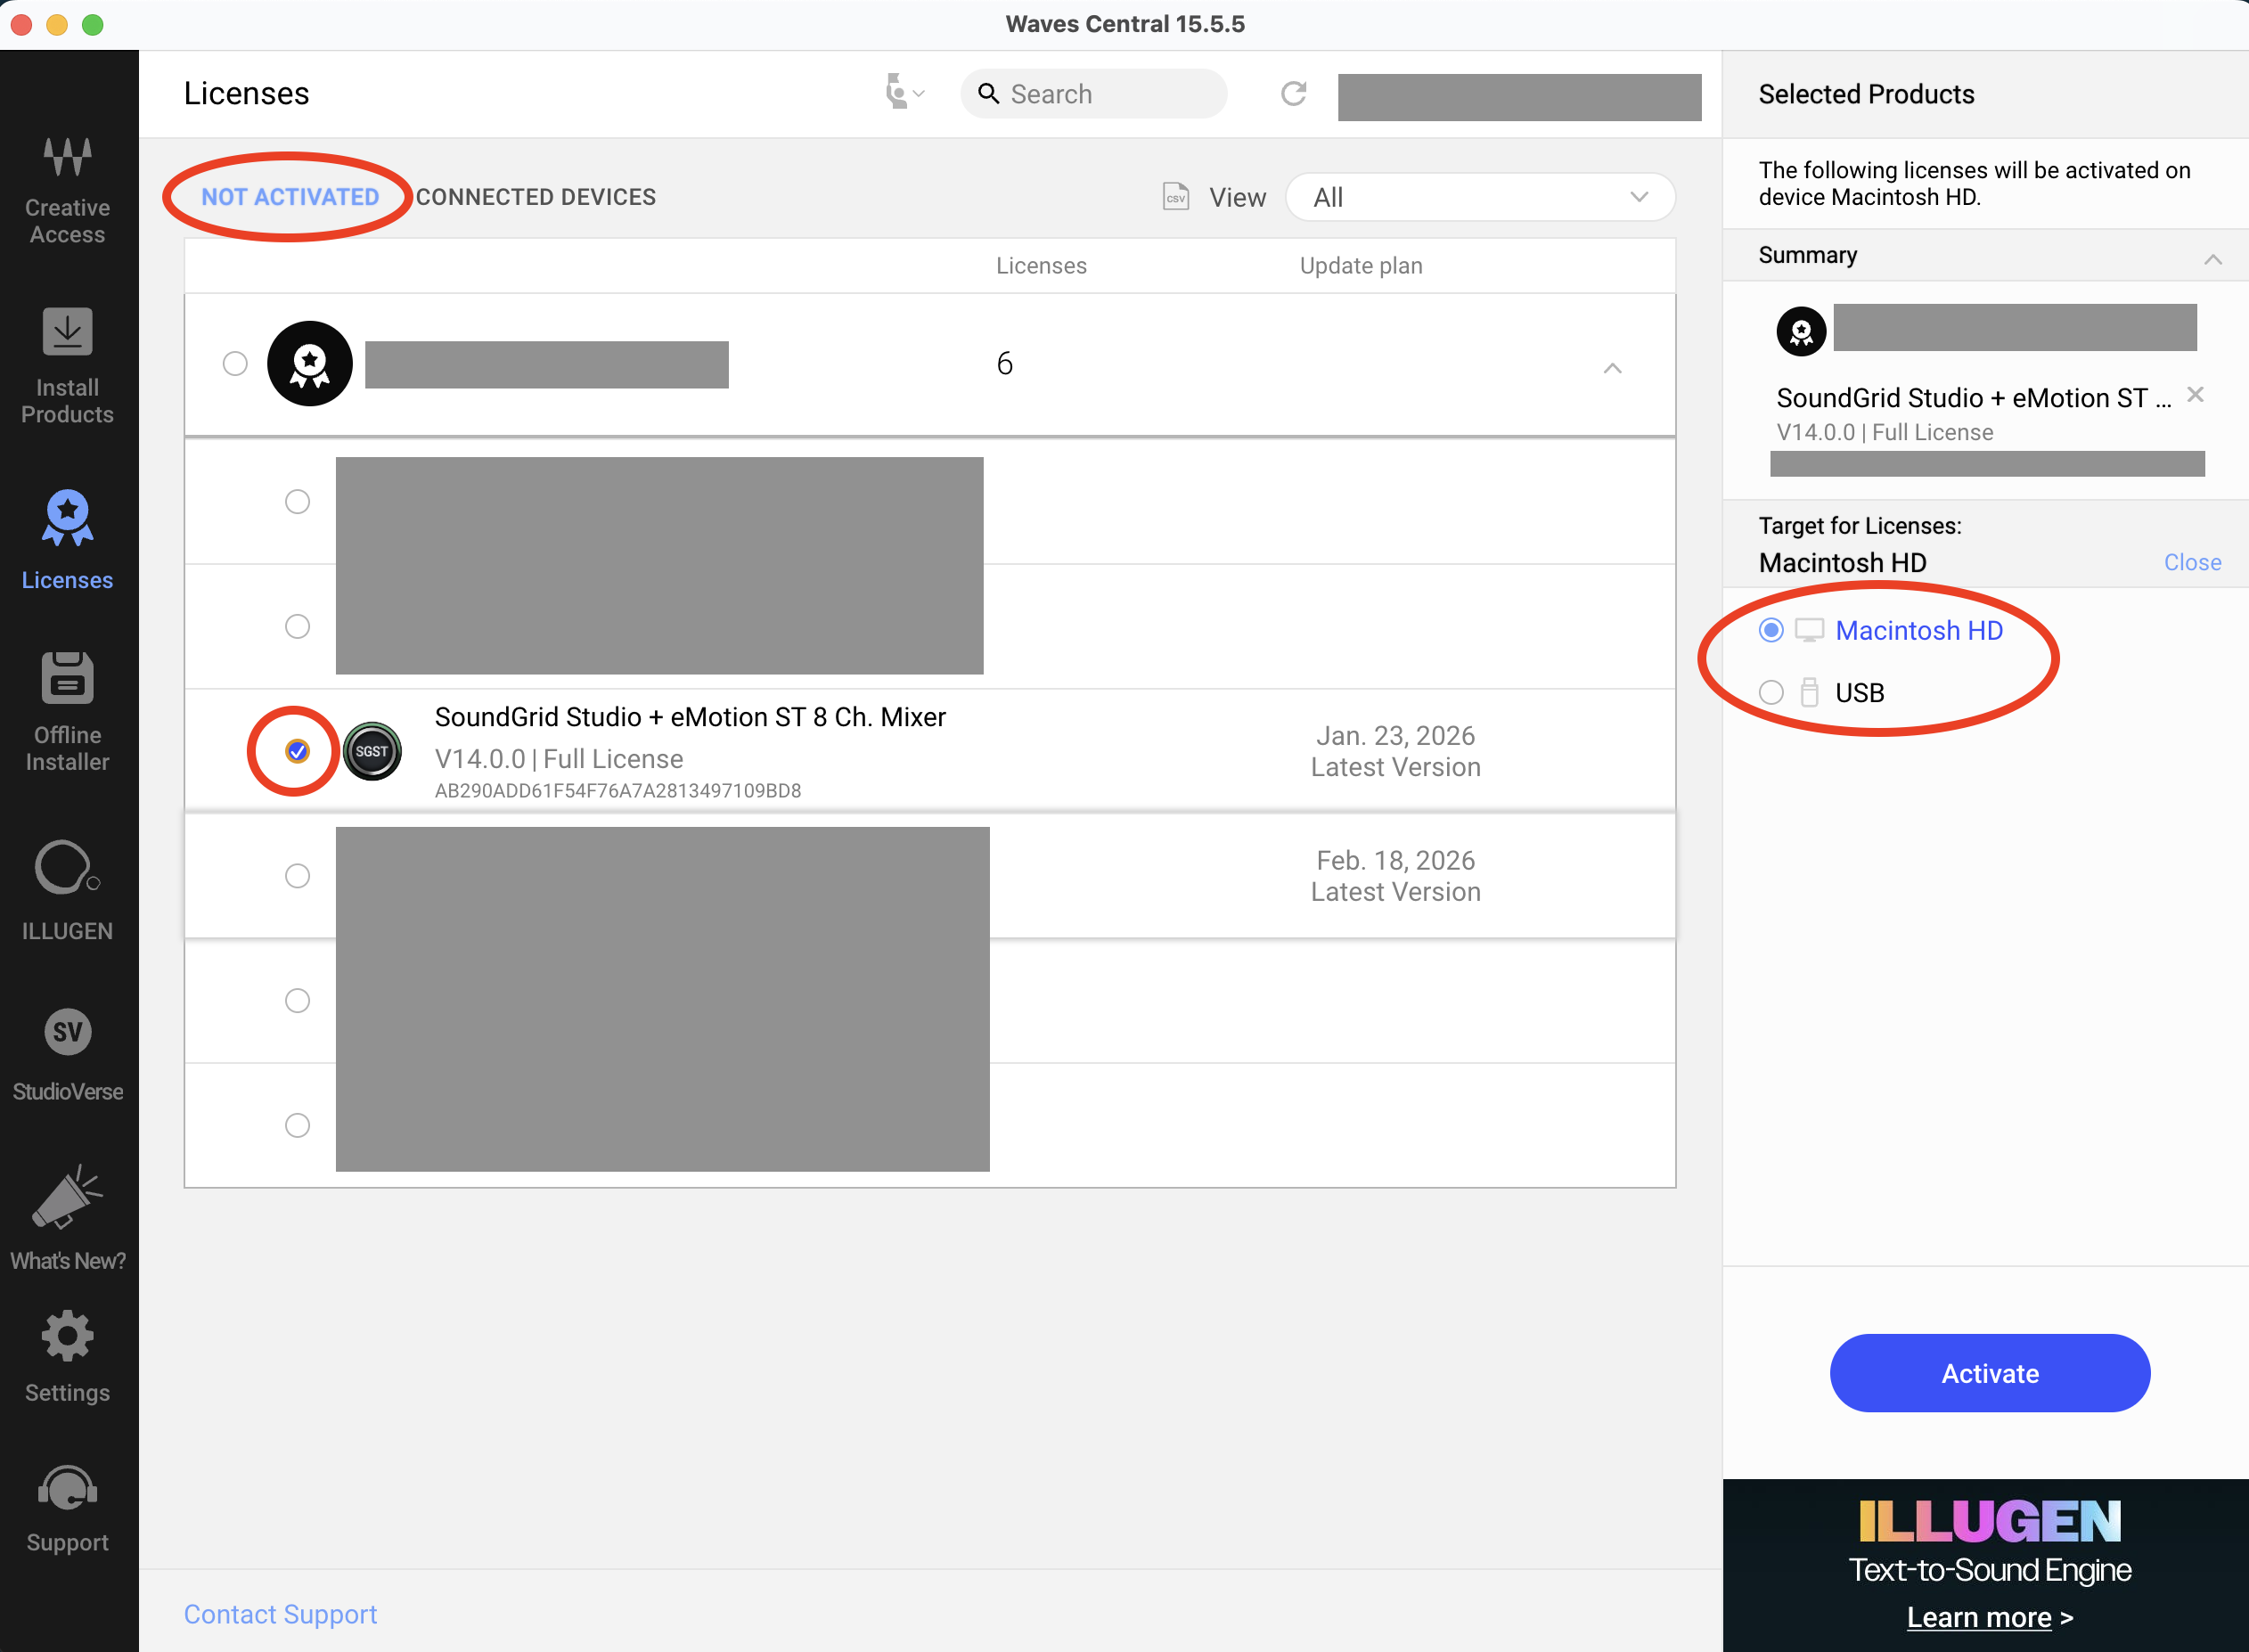This screenshot has width=2249, height=1652.
Task: Open Support headset icon
Action: point(67,1509)
